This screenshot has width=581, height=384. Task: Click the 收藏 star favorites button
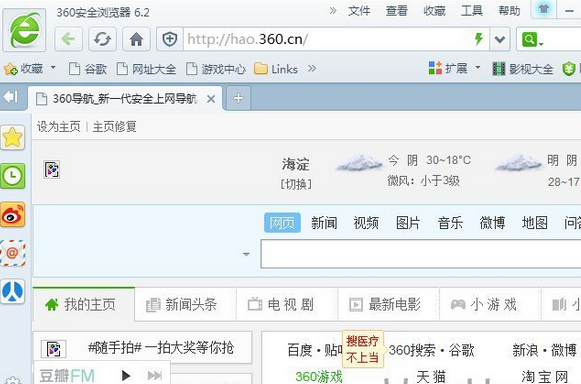[23, 69]
